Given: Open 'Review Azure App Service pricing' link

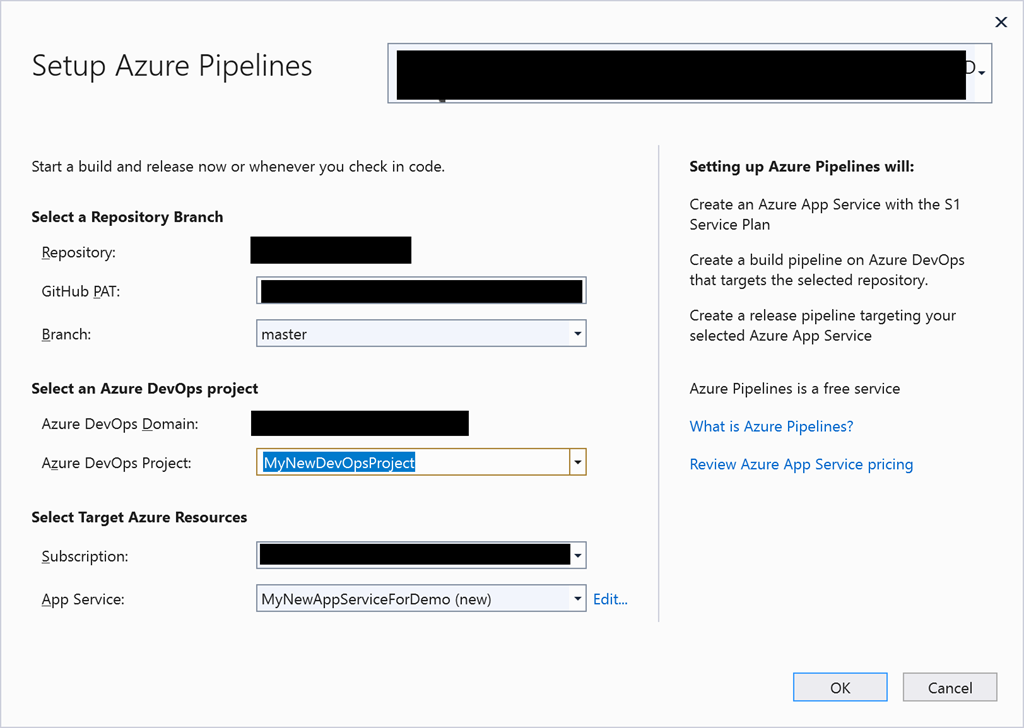Looking at the screenshot, I should [801, 464].
